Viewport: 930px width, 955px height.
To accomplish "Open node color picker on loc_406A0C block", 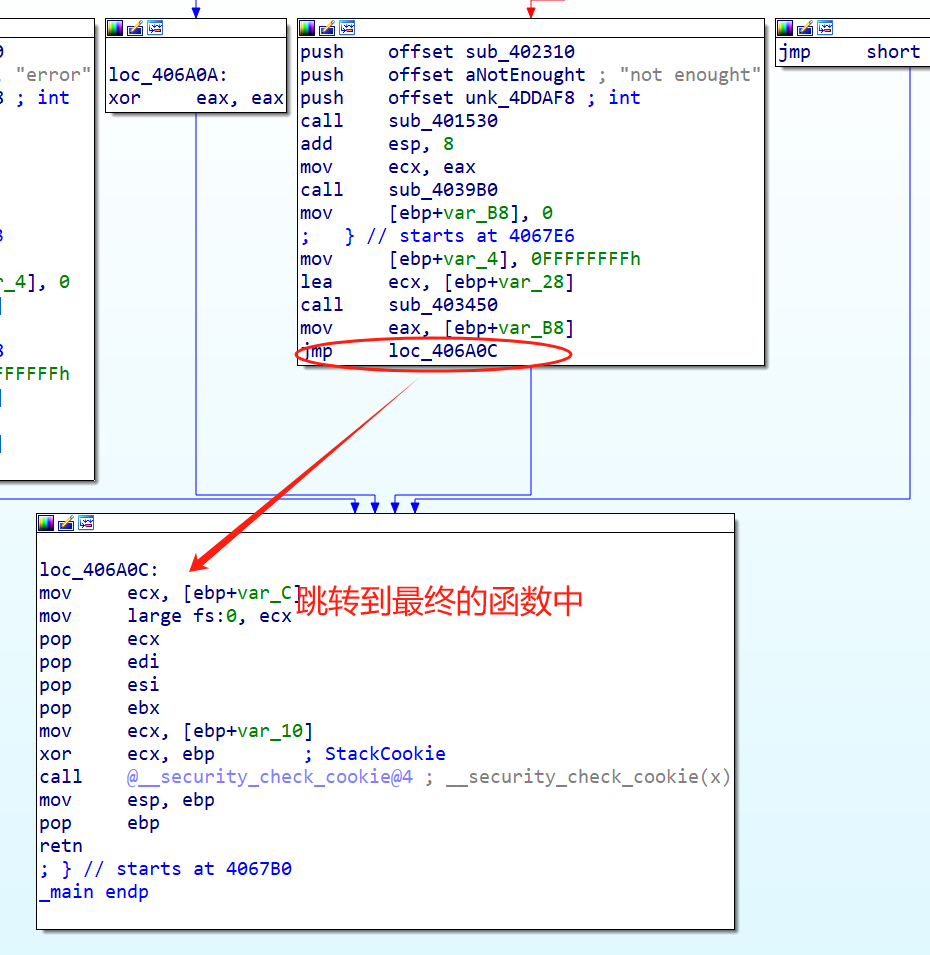I will tap(45, 522).
